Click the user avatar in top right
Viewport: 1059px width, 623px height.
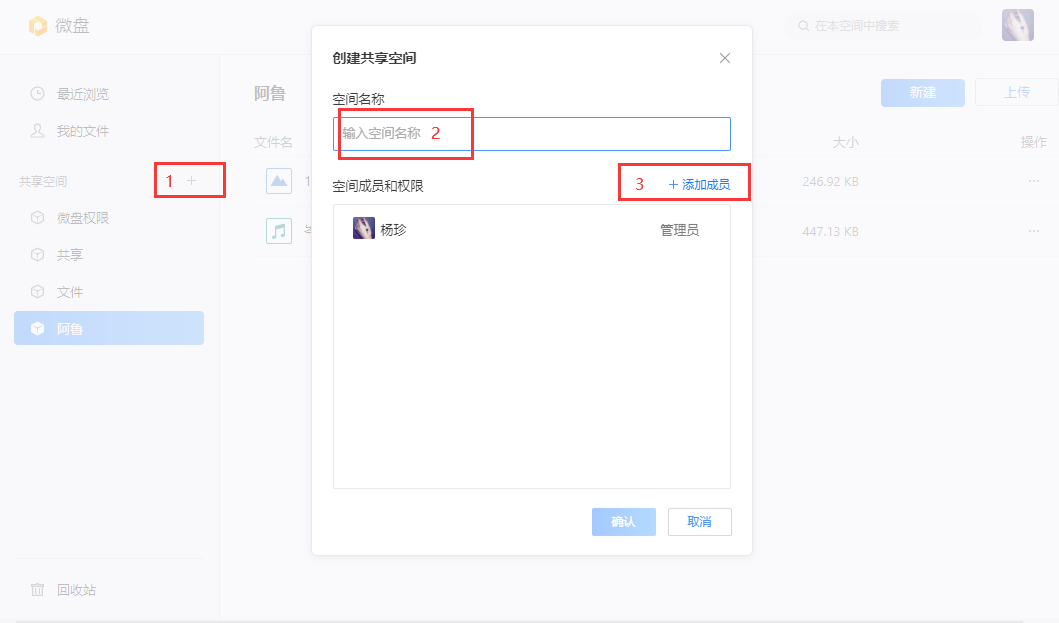1017,25
